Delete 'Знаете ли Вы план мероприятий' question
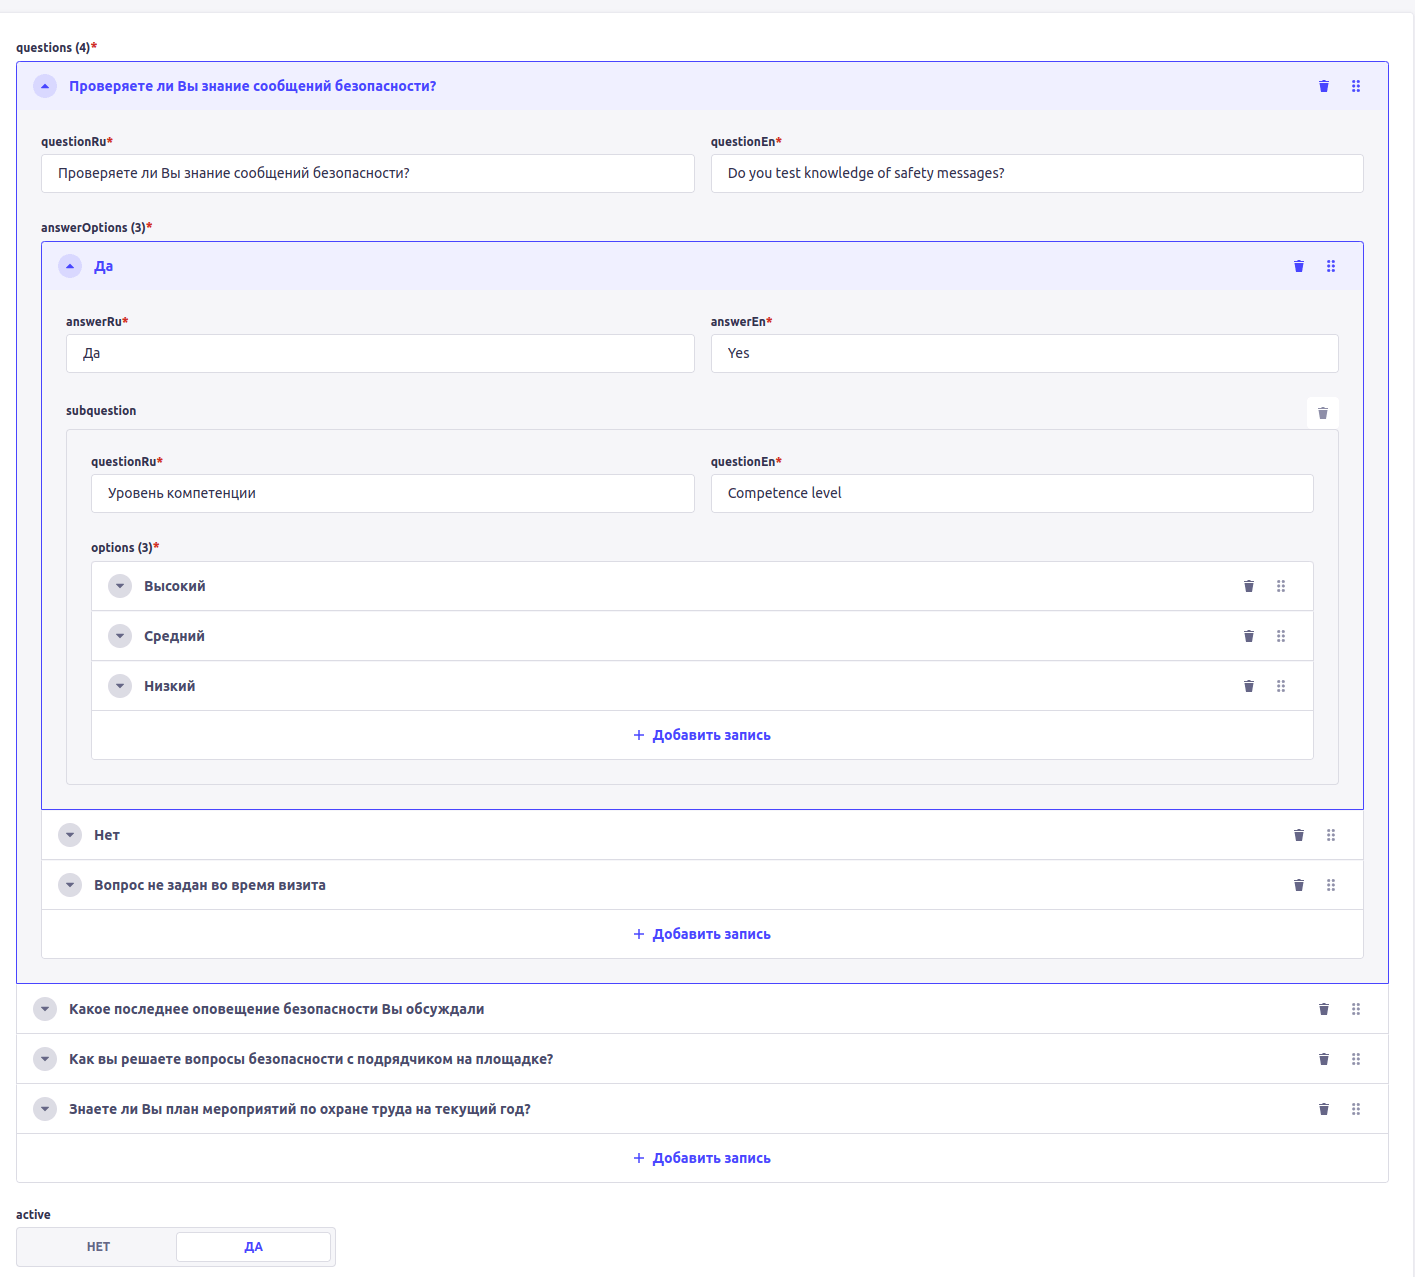Viewport: 1415px width, 1277px height. tap(1324, 1109)
